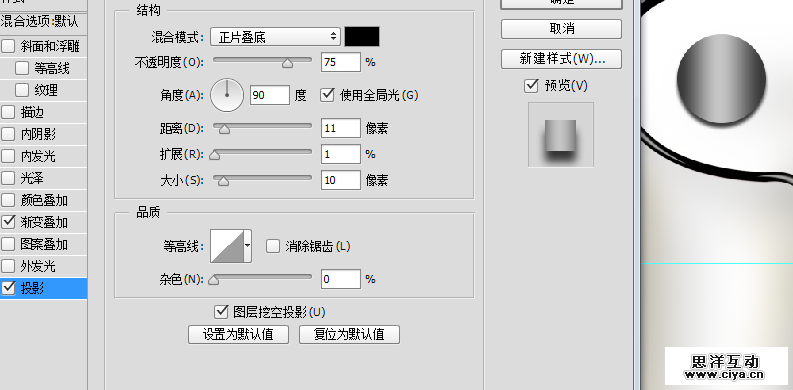
Task: Uncheck the 投影 checkbox
Action: pos(8,288)
